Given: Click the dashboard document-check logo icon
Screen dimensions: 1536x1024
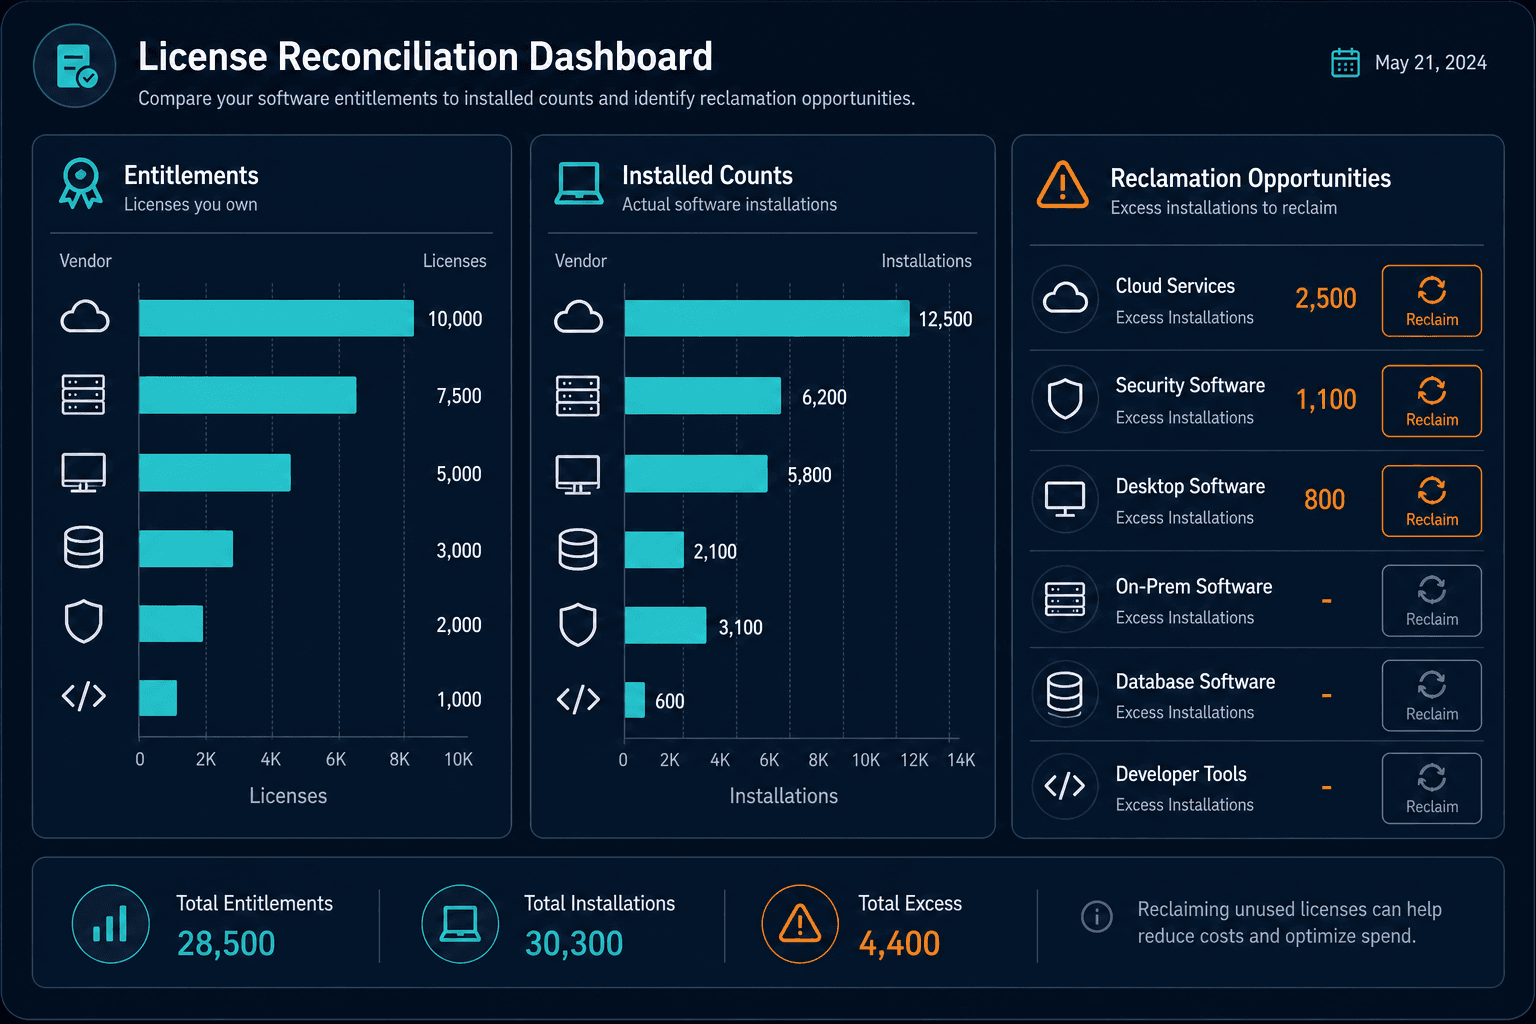Looking at the screenshot, I should (x=75, y=66).
